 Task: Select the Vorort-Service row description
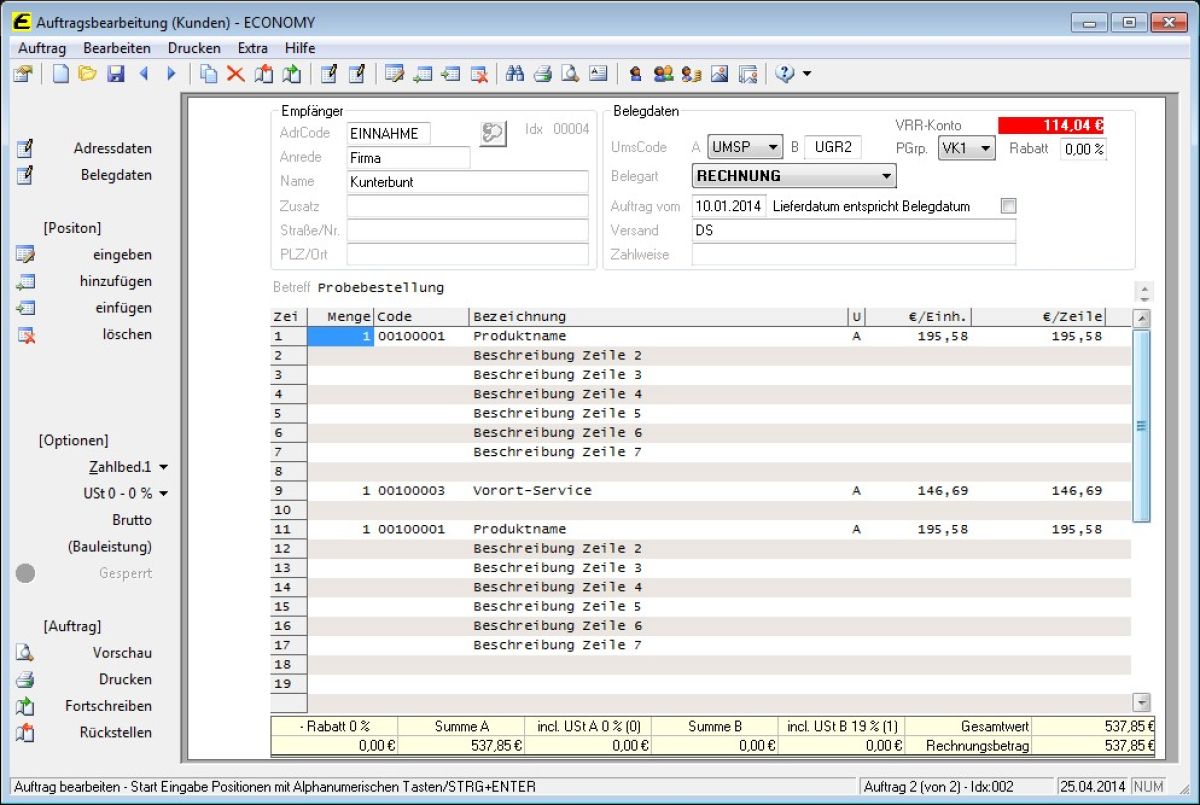(532, 491)
